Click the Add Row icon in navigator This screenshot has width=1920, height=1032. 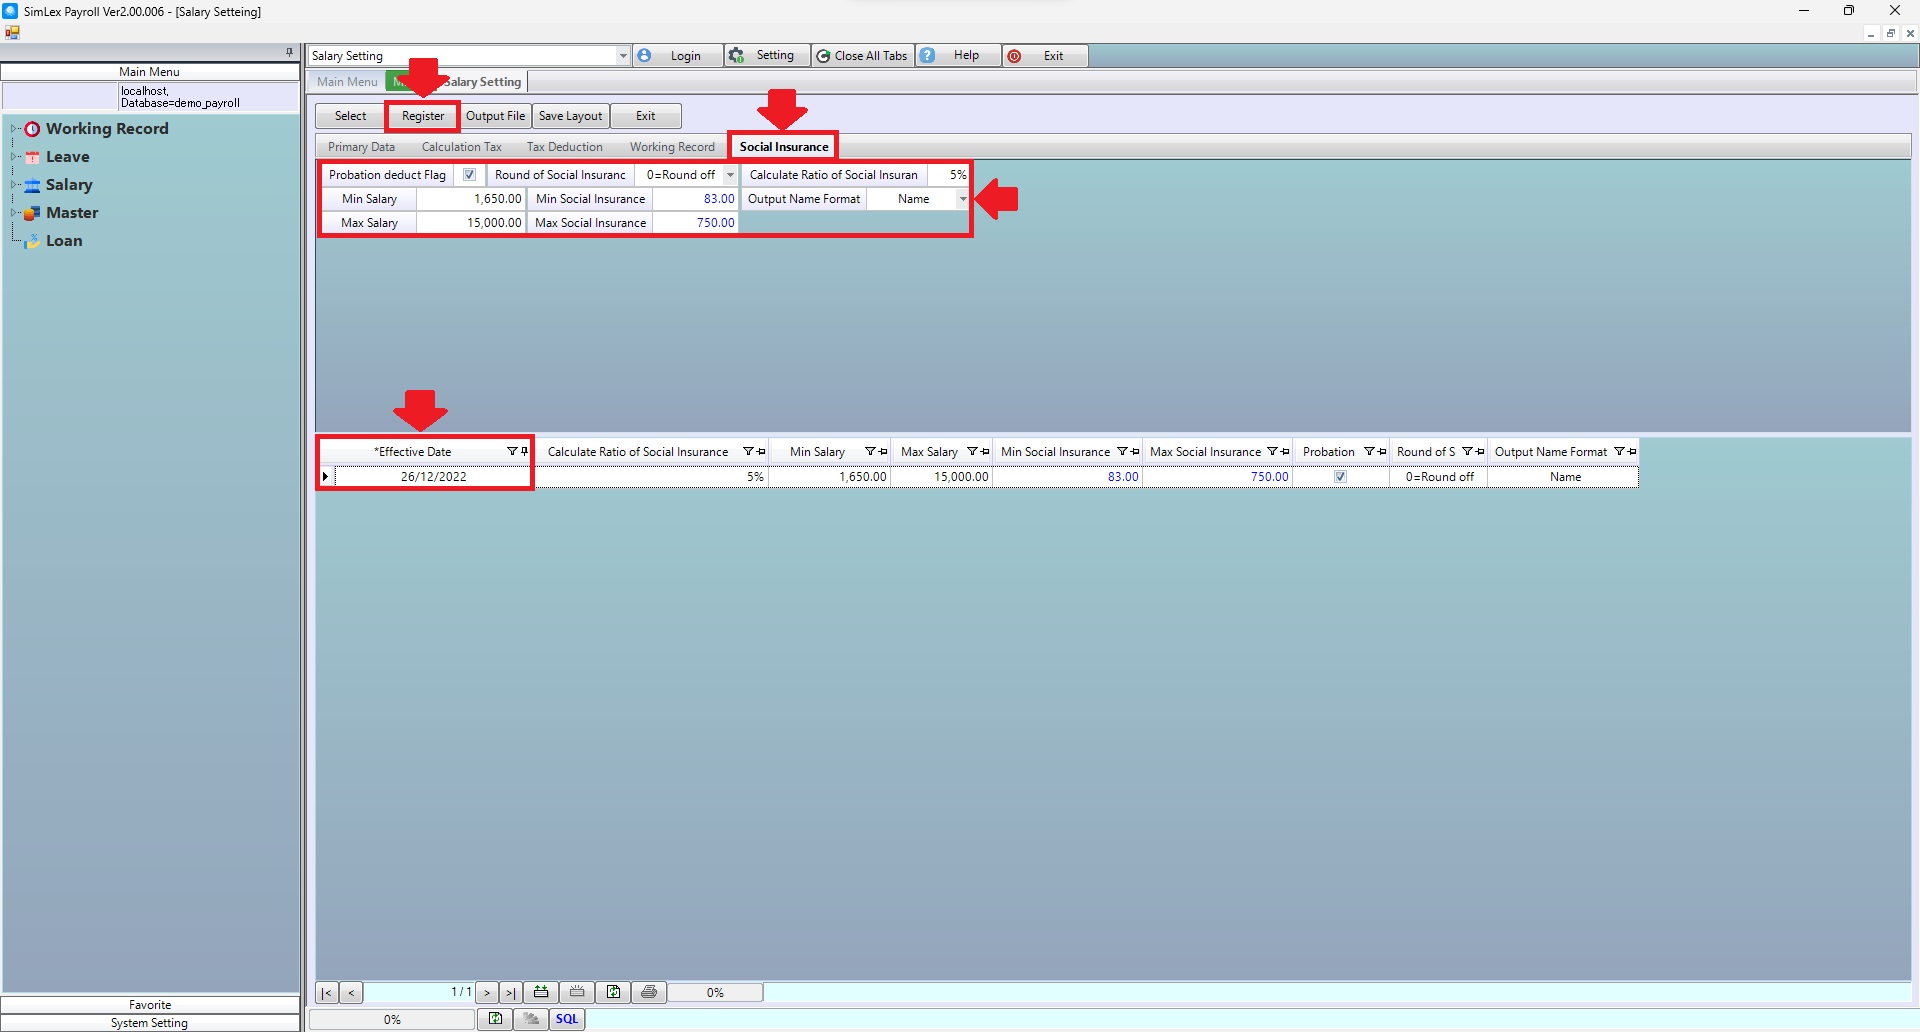click(541, 992)
